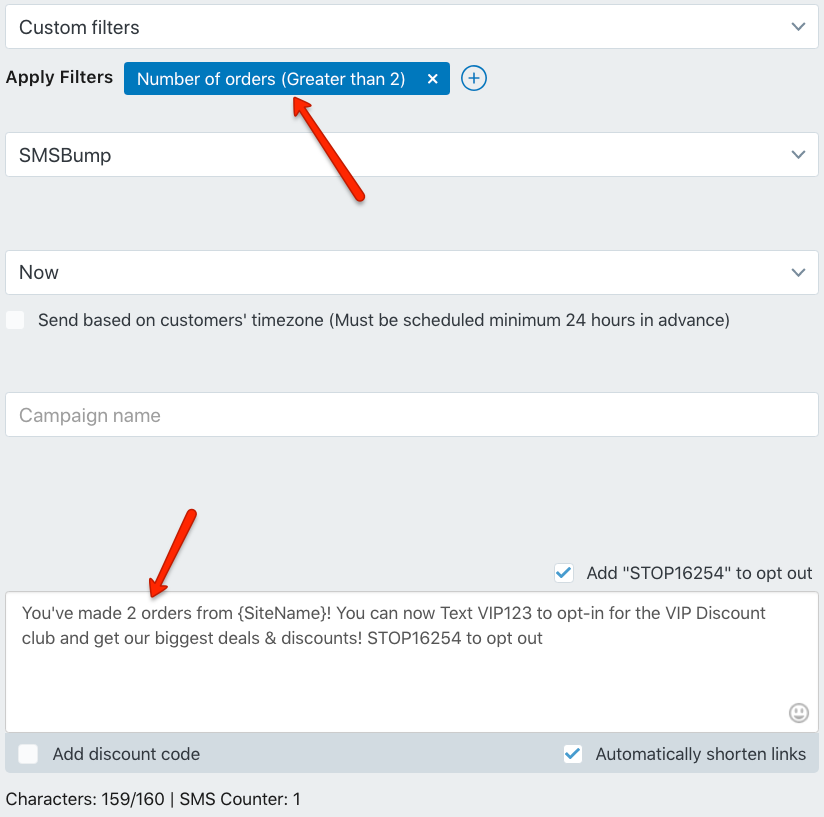Expand the Custom filters dropdown arrow

pos(798,27)
